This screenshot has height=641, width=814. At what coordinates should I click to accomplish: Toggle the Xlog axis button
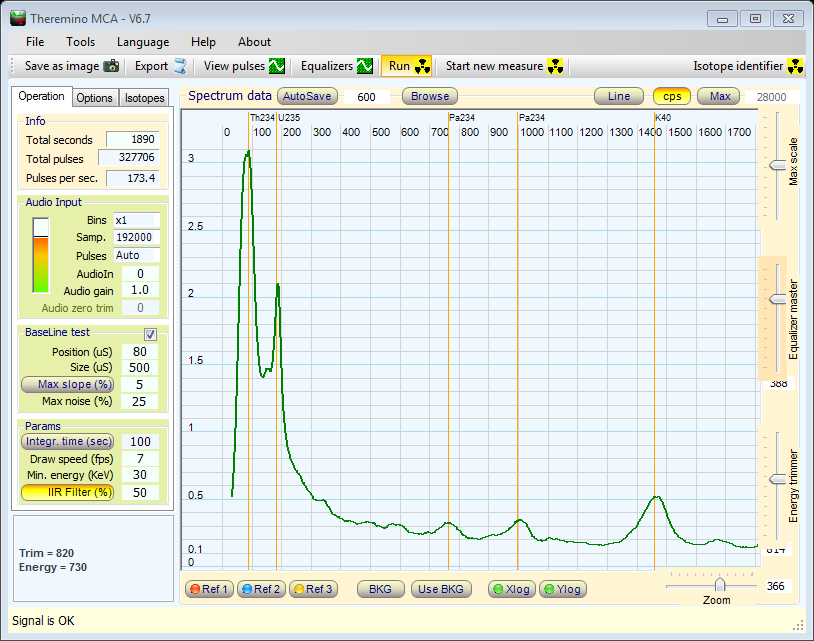pos(511,589)
